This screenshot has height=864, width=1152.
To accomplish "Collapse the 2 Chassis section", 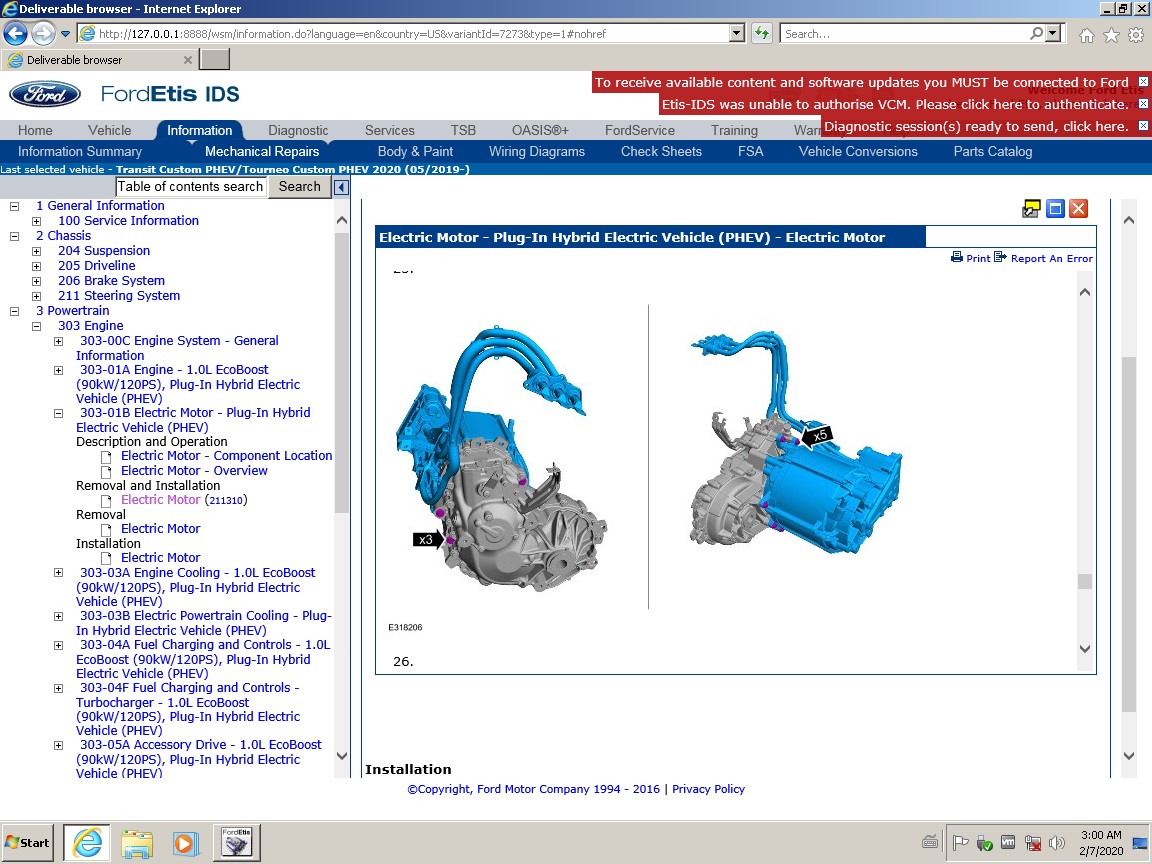I will pos(14,236).
